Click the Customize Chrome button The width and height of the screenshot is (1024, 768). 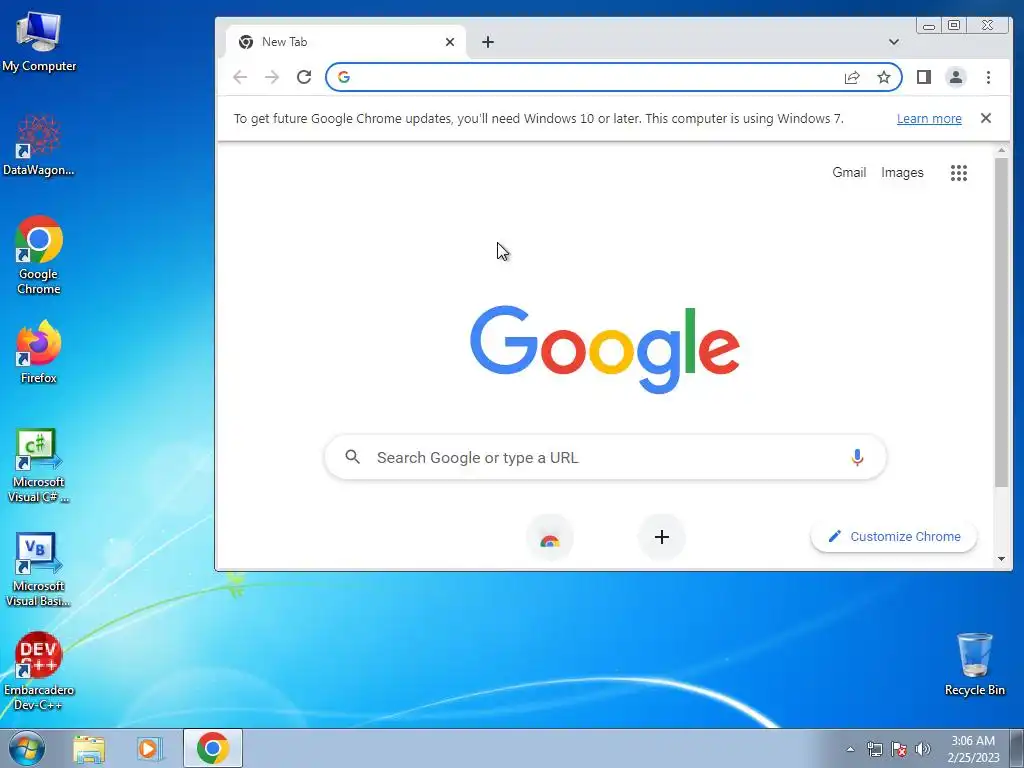(x=894, y=537)
